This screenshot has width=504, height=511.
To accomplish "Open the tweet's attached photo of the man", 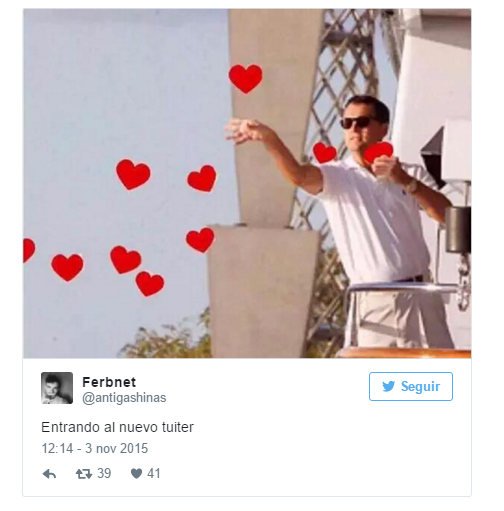I will point(247,183).
